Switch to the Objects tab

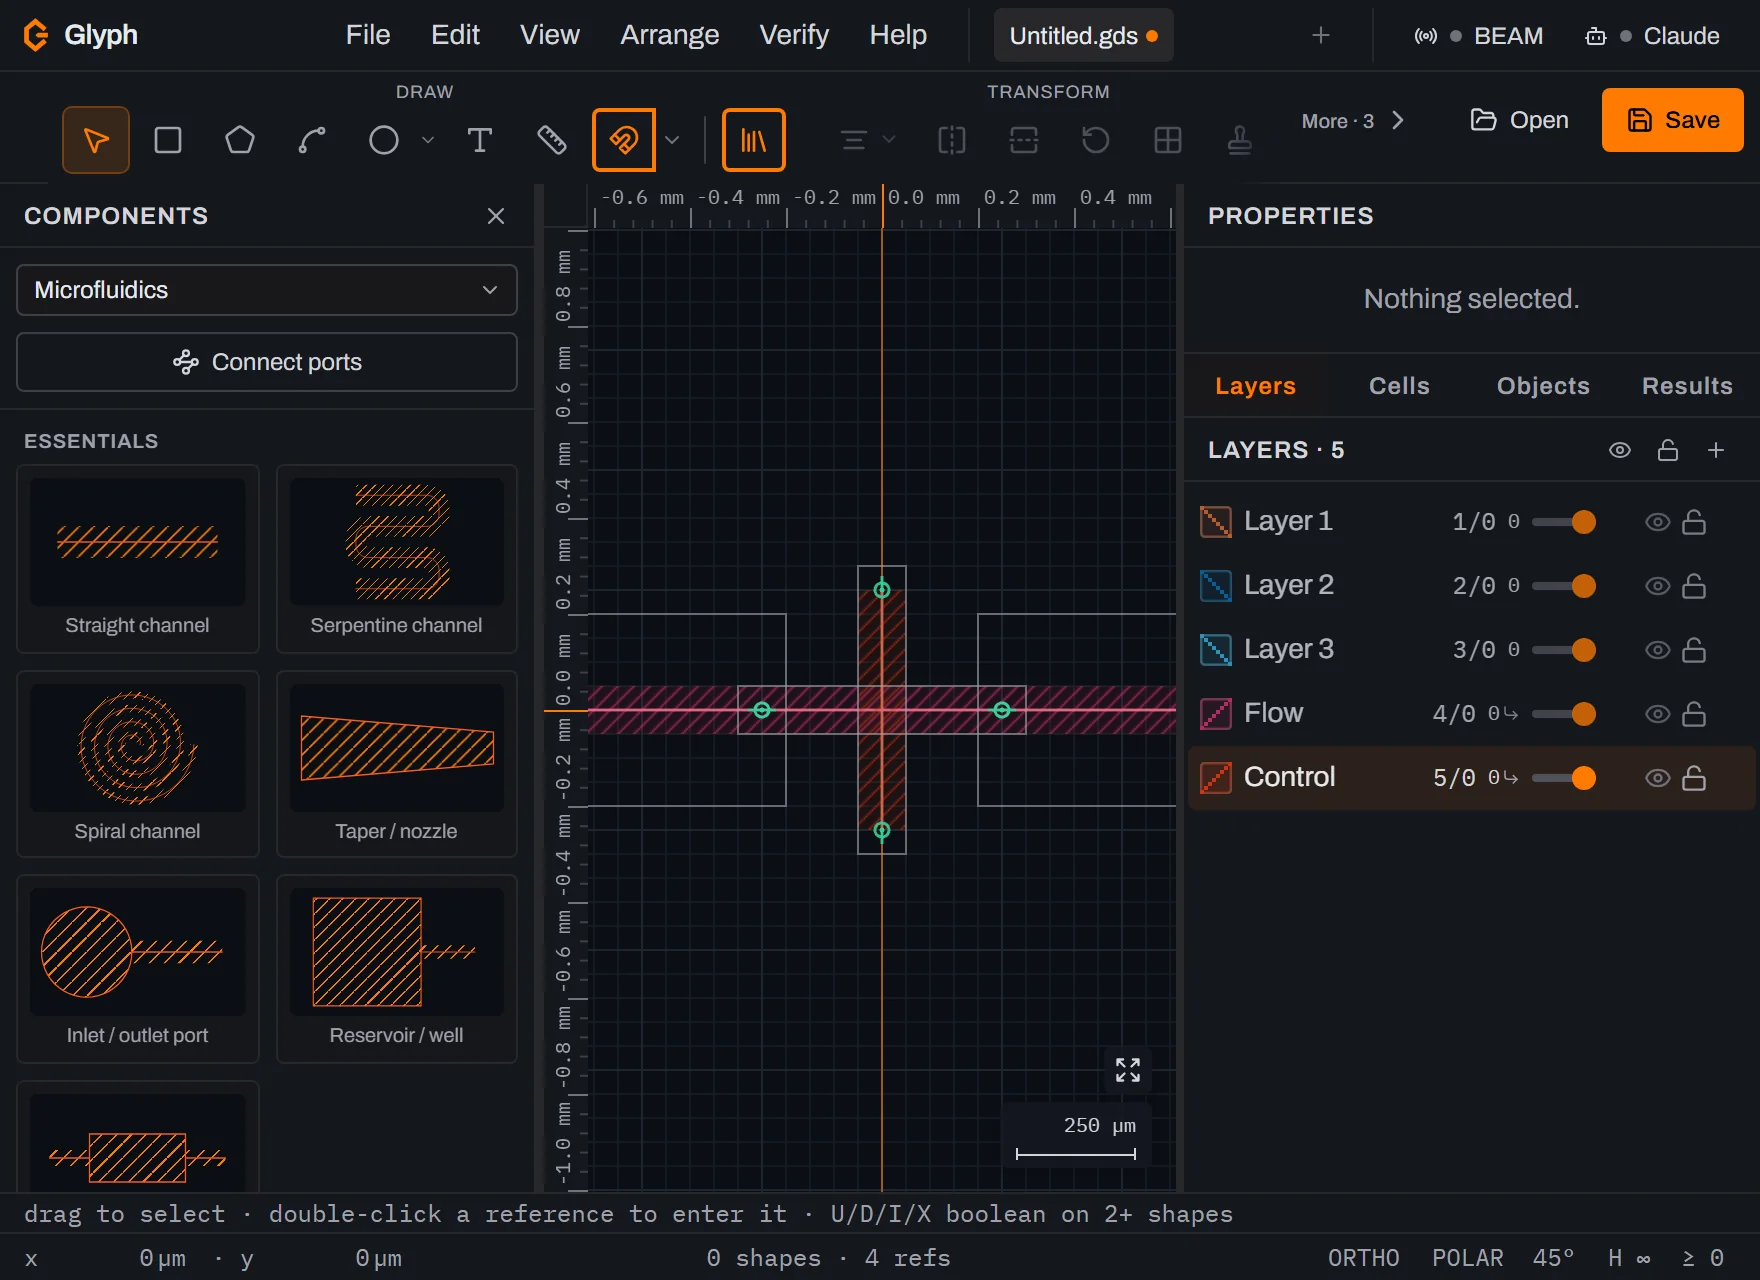pos(1543,386)
